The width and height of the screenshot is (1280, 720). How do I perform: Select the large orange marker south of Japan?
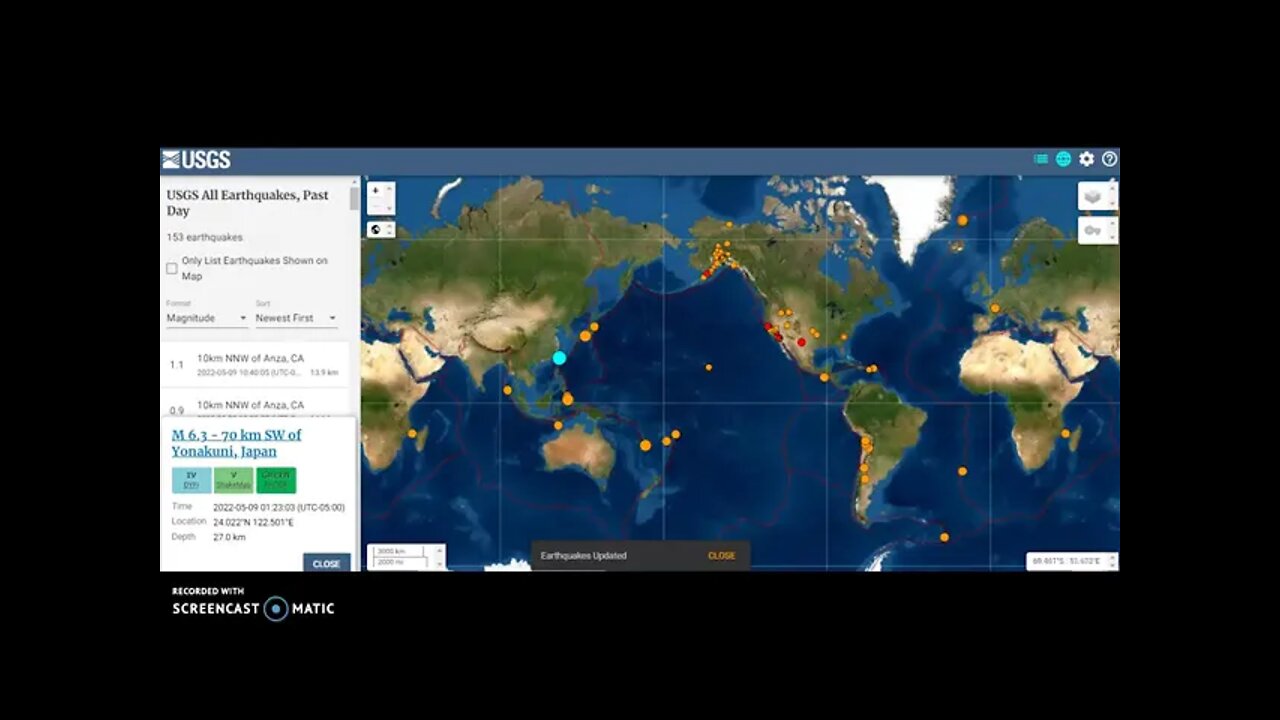(585, 336)
